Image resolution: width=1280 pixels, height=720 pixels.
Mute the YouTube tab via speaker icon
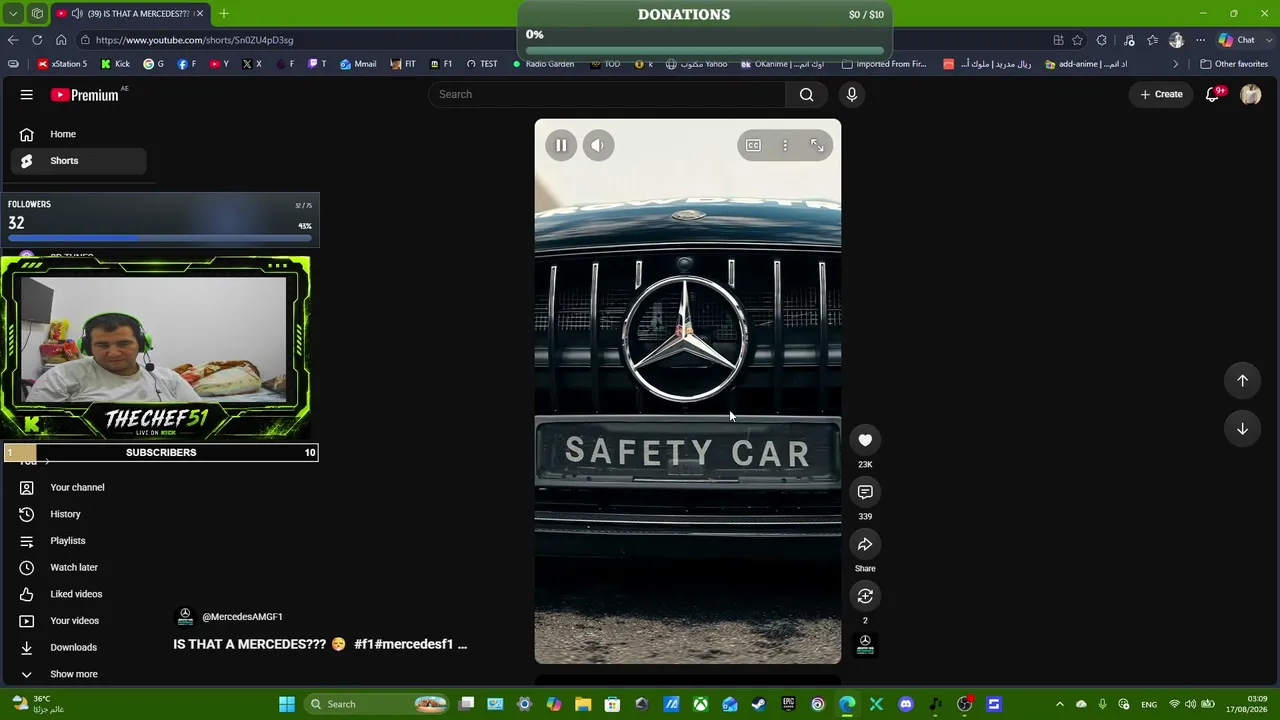77,14
